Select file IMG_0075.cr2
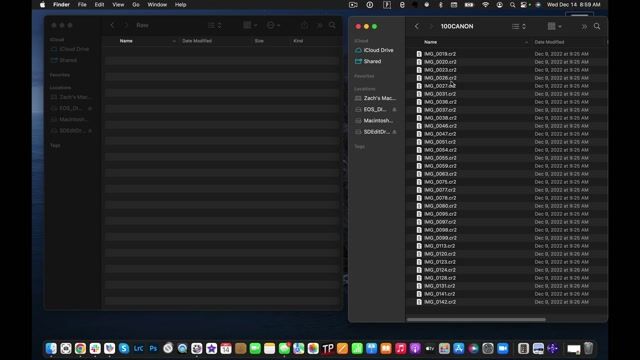Image resolution: width=640 pixels, height=360 pixels. click(x=440, y=182)
